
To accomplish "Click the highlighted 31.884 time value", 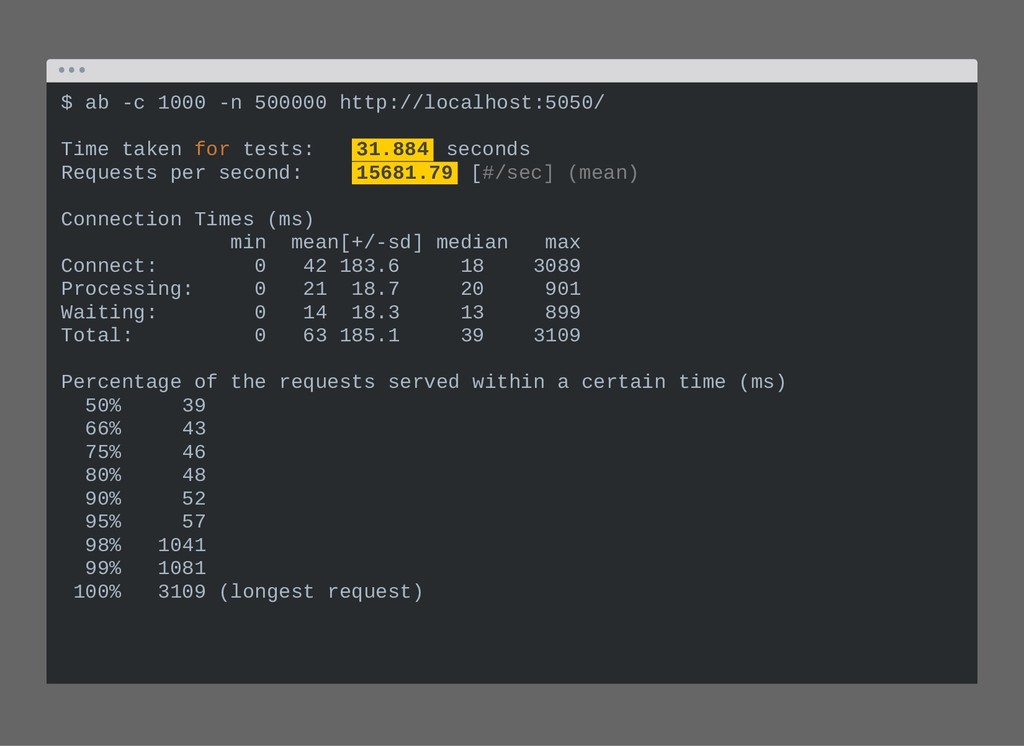I will coord(392,150).
